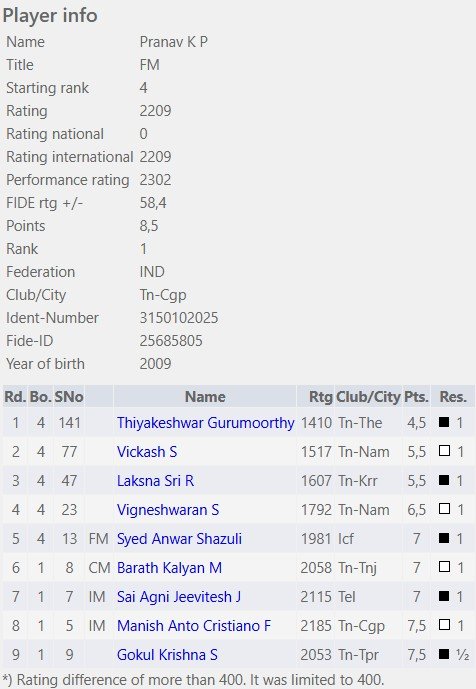Open Barath Kalyan M player link
Viewport: 476px width, 689px height.
pyautogui.click(x=169, y=568)
